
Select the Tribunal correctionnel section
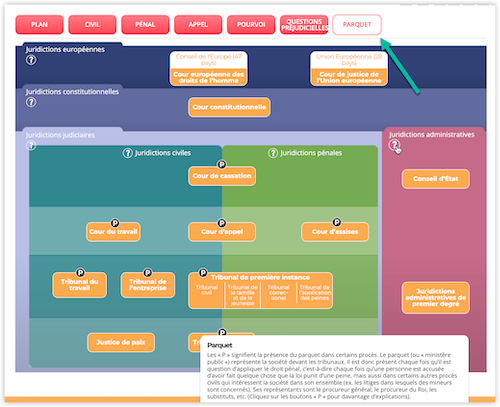[278, 293]
